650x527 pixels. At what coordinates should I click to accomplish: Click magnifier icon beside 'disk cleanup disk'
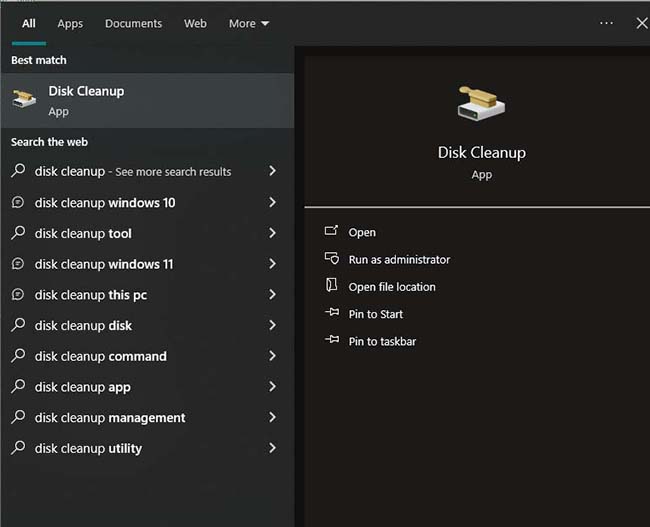click(18, 325)
